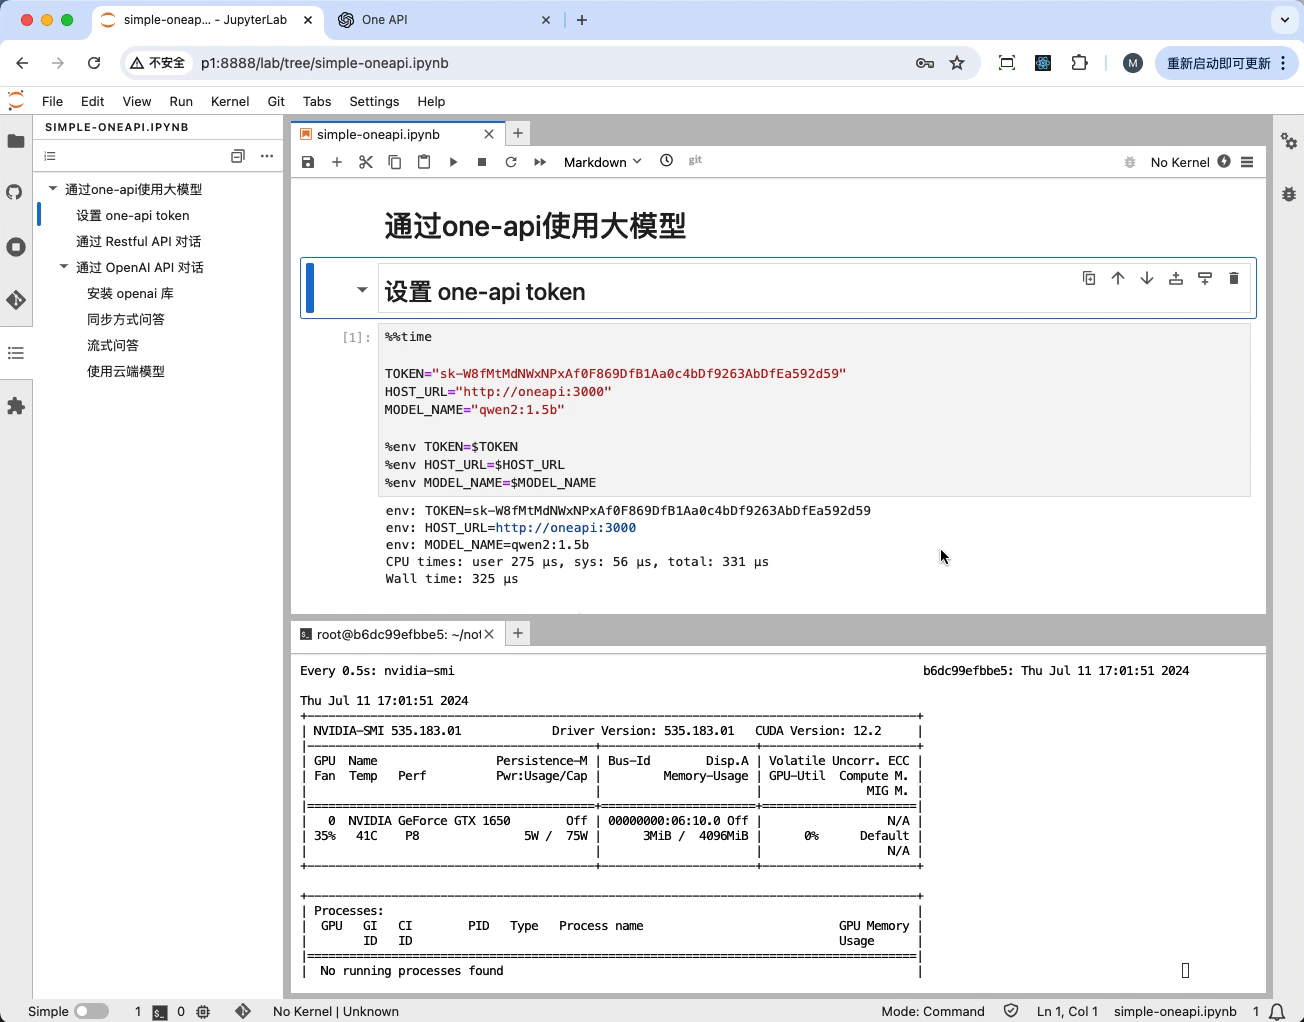The height and width of the screenshot is (1022, 1304).
Task: Follow the http://oneapi:3000 link
Action: point(566,527)
